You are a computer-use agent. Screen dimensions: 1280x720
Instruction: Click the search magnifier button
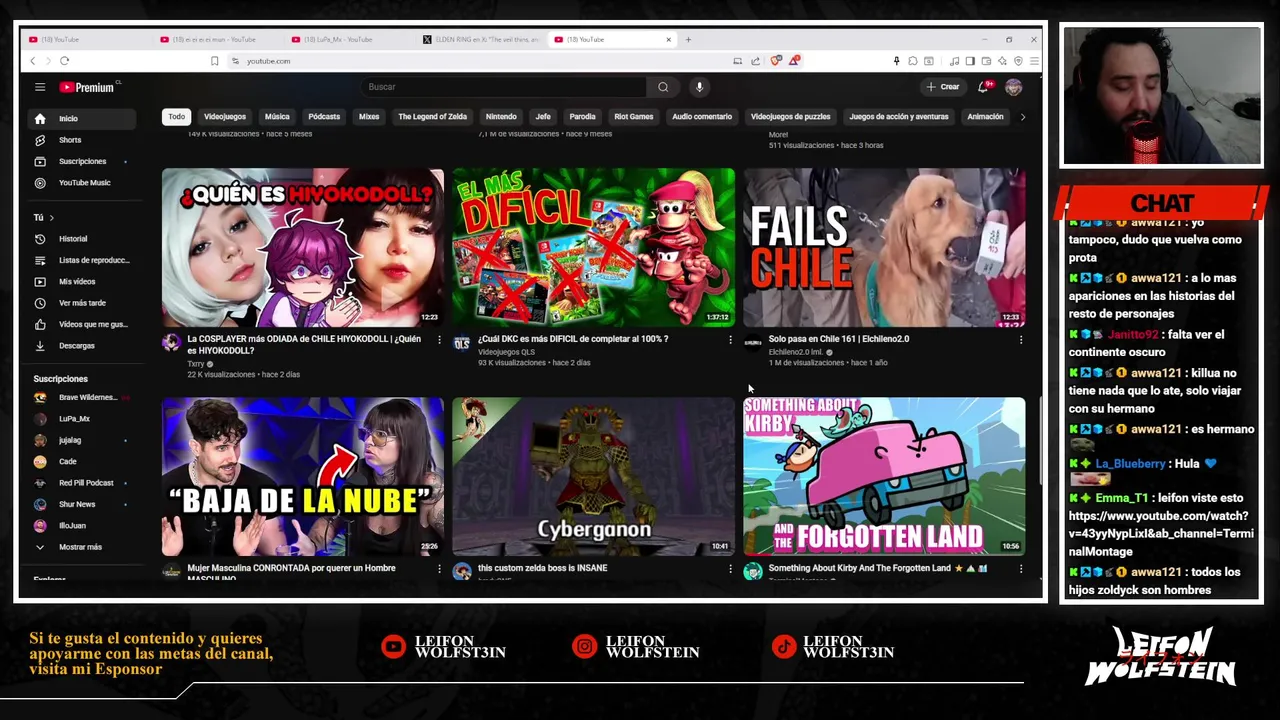pos(663,87)
